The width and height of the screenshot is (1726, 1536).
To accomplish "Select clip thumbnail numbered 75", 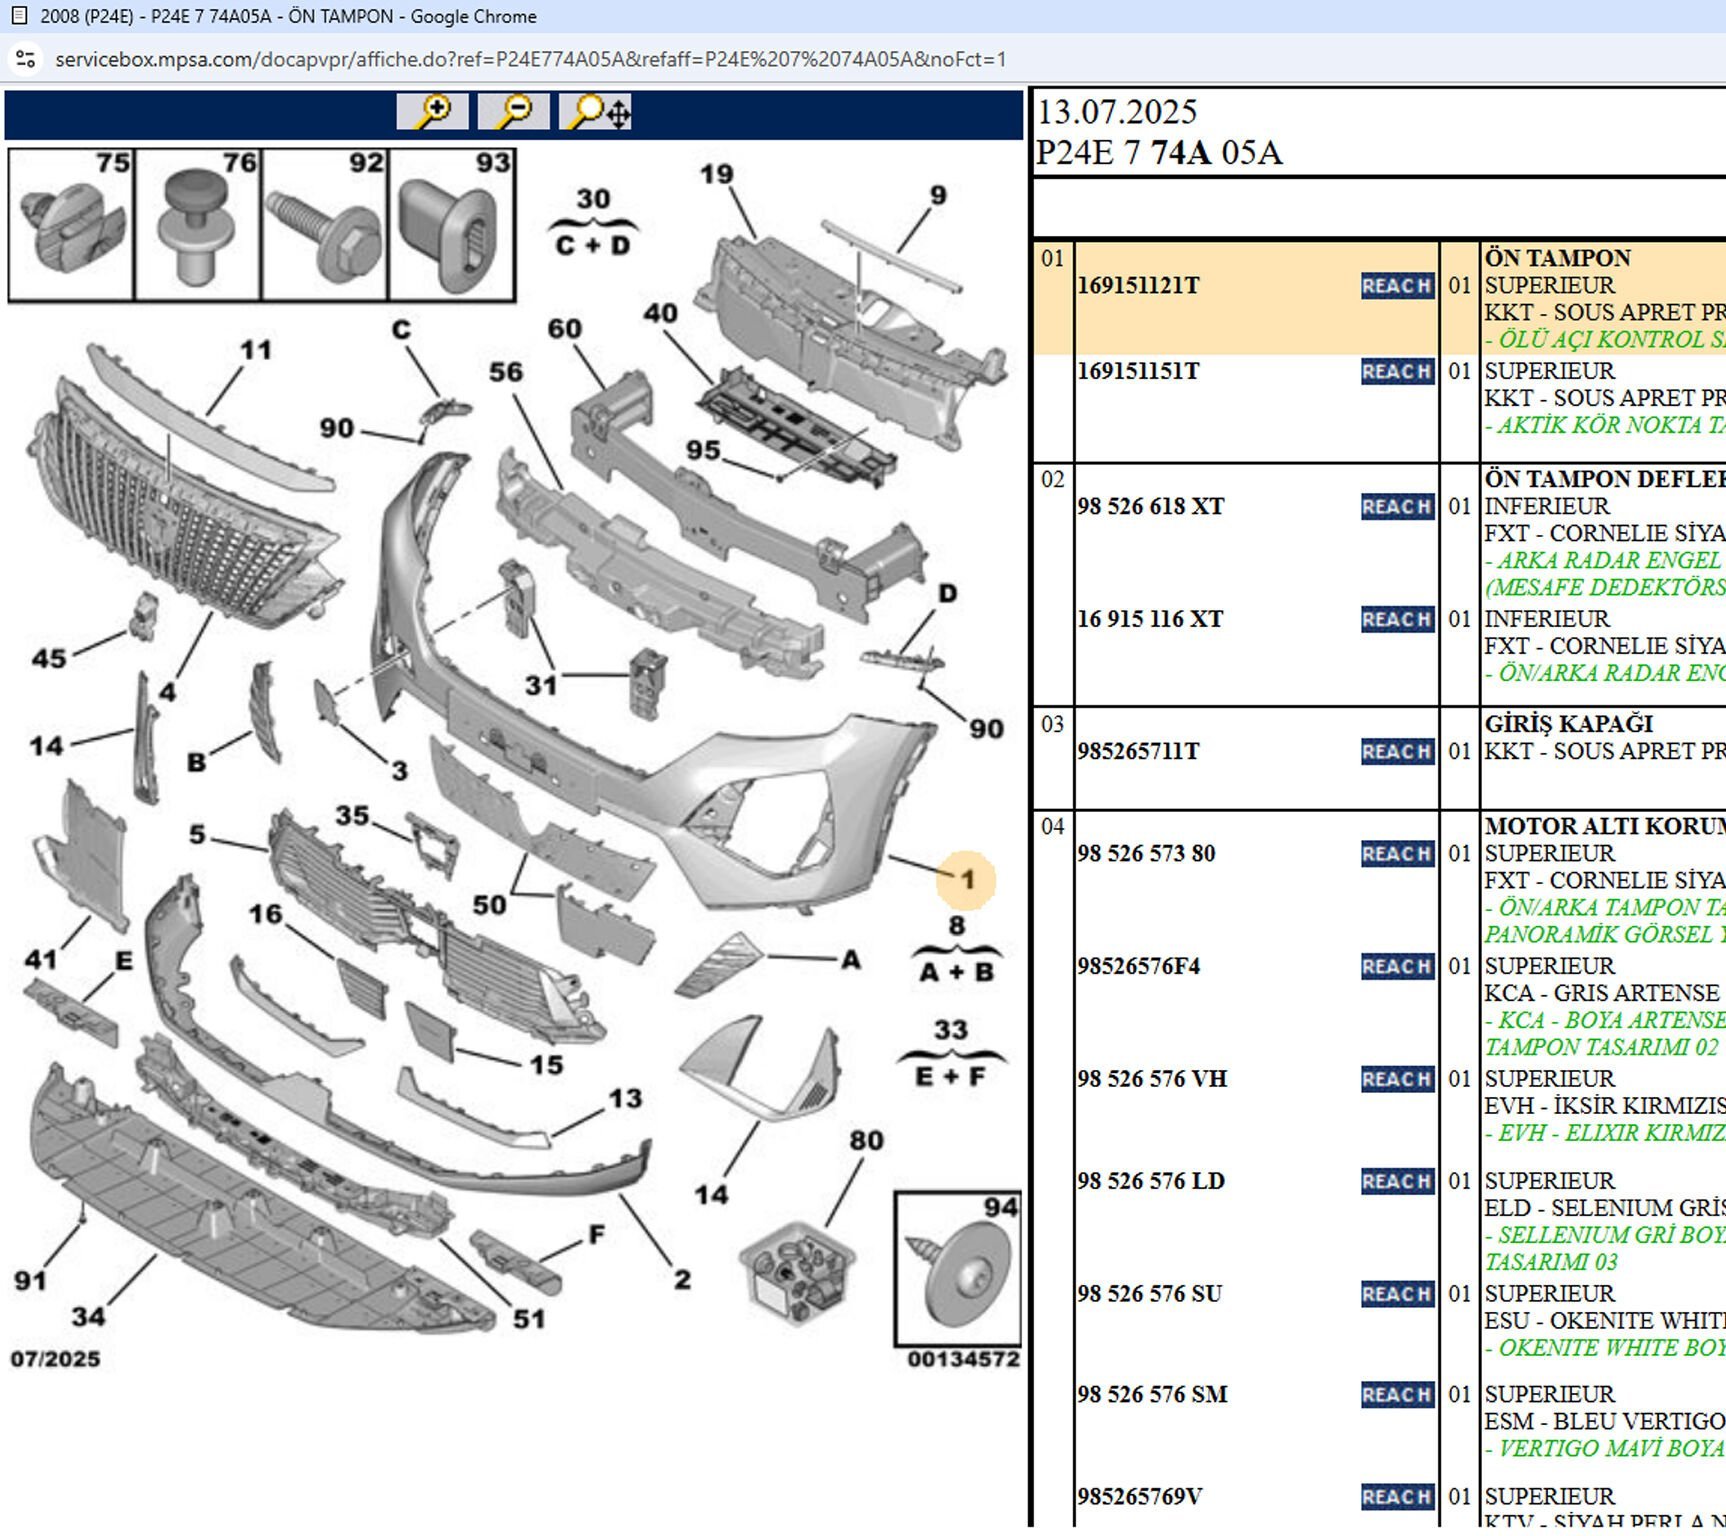I will (71, 225).
